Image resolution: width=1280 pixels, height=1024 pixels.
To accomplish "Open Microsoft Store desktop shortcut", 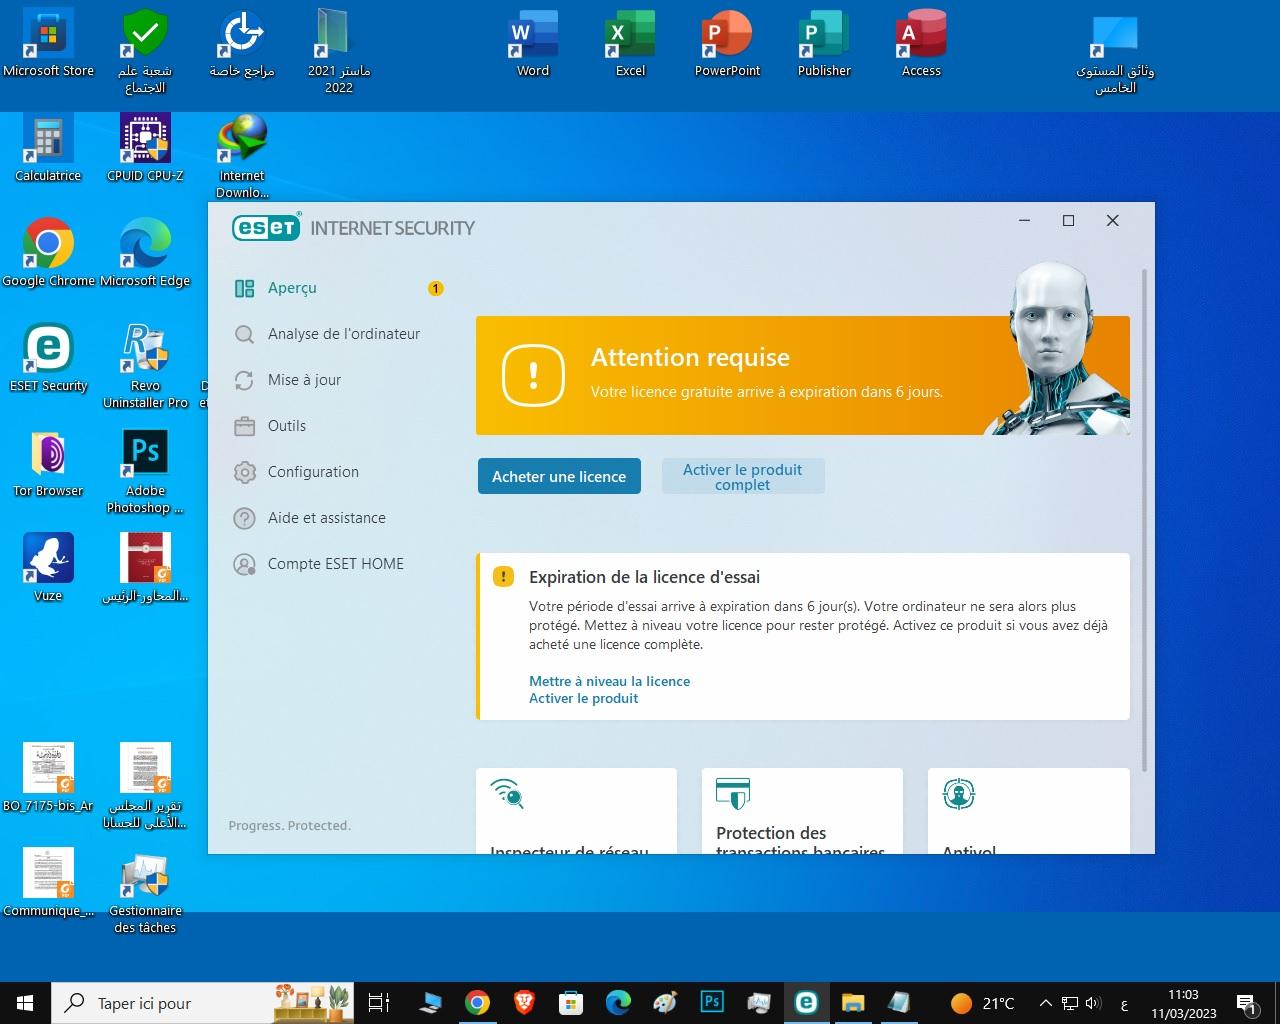I will pos(48,45).
